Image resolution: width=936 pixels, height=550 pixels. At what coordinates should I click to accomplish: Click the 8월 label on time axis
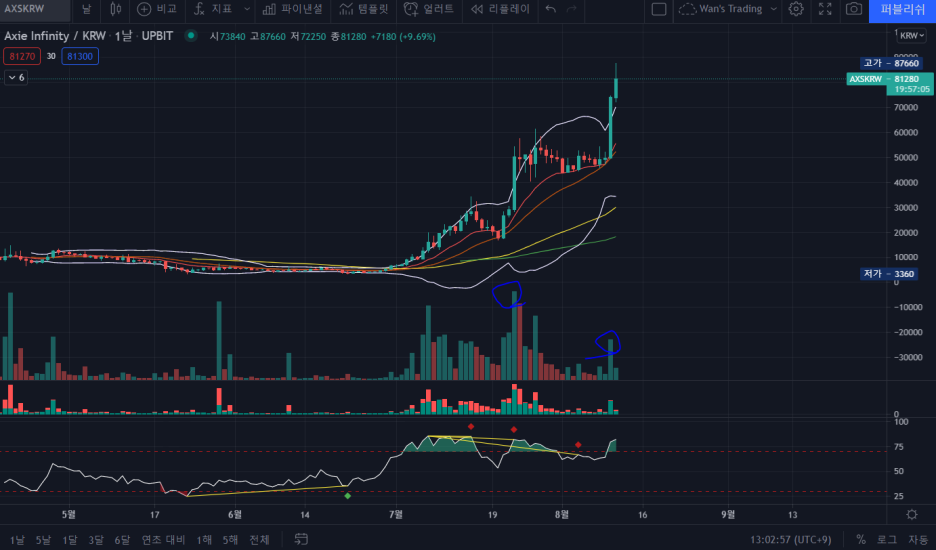pyautogui.click(x=562, y=514)
